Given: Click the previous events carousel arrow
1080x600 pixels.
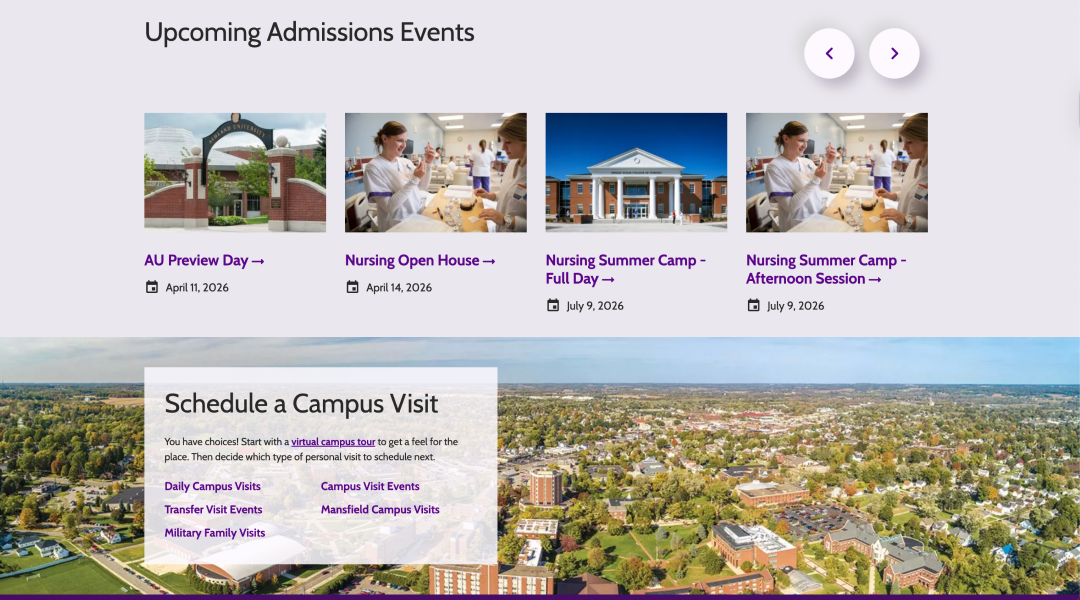Looking at the screenshot, I should coord(829,54).
